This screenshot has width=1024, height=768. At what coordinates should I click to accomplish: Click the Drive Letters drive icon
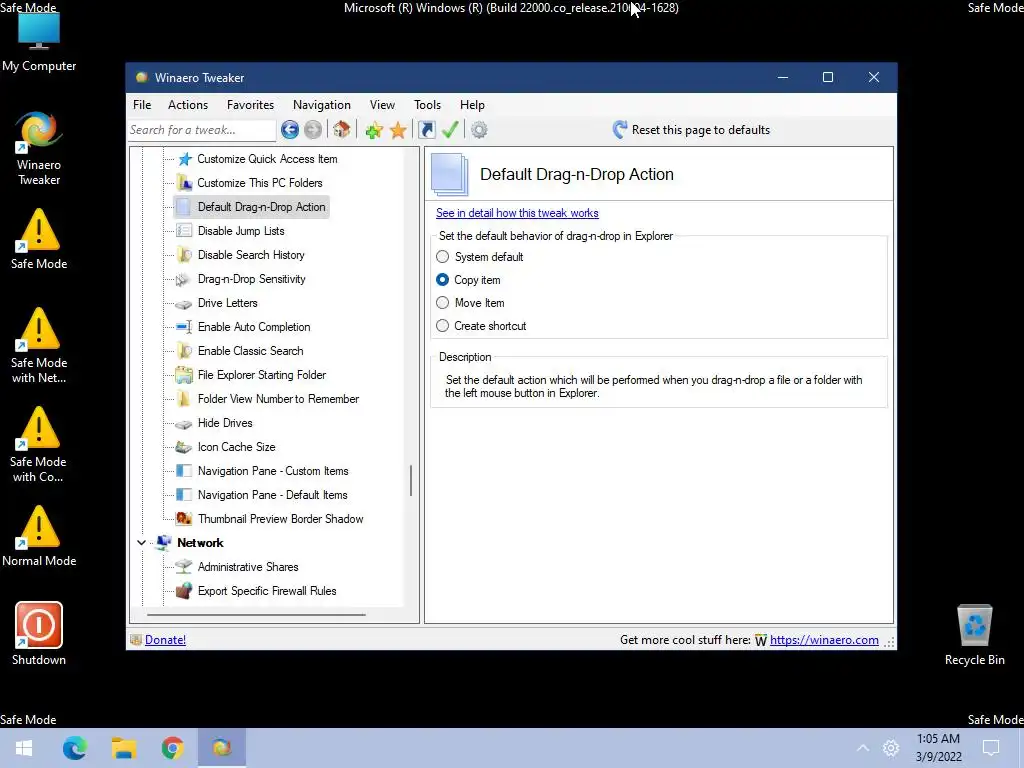tap(184, 304)
